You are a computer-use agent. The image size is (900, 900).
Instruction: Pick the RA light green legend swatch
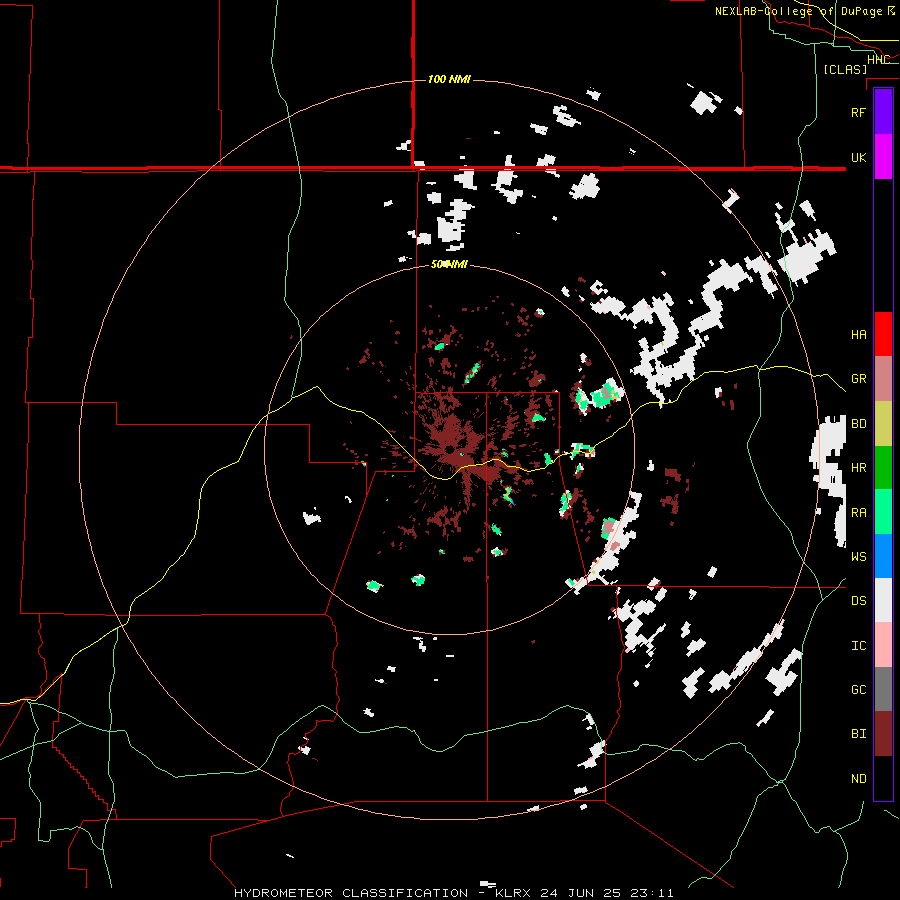883,512
